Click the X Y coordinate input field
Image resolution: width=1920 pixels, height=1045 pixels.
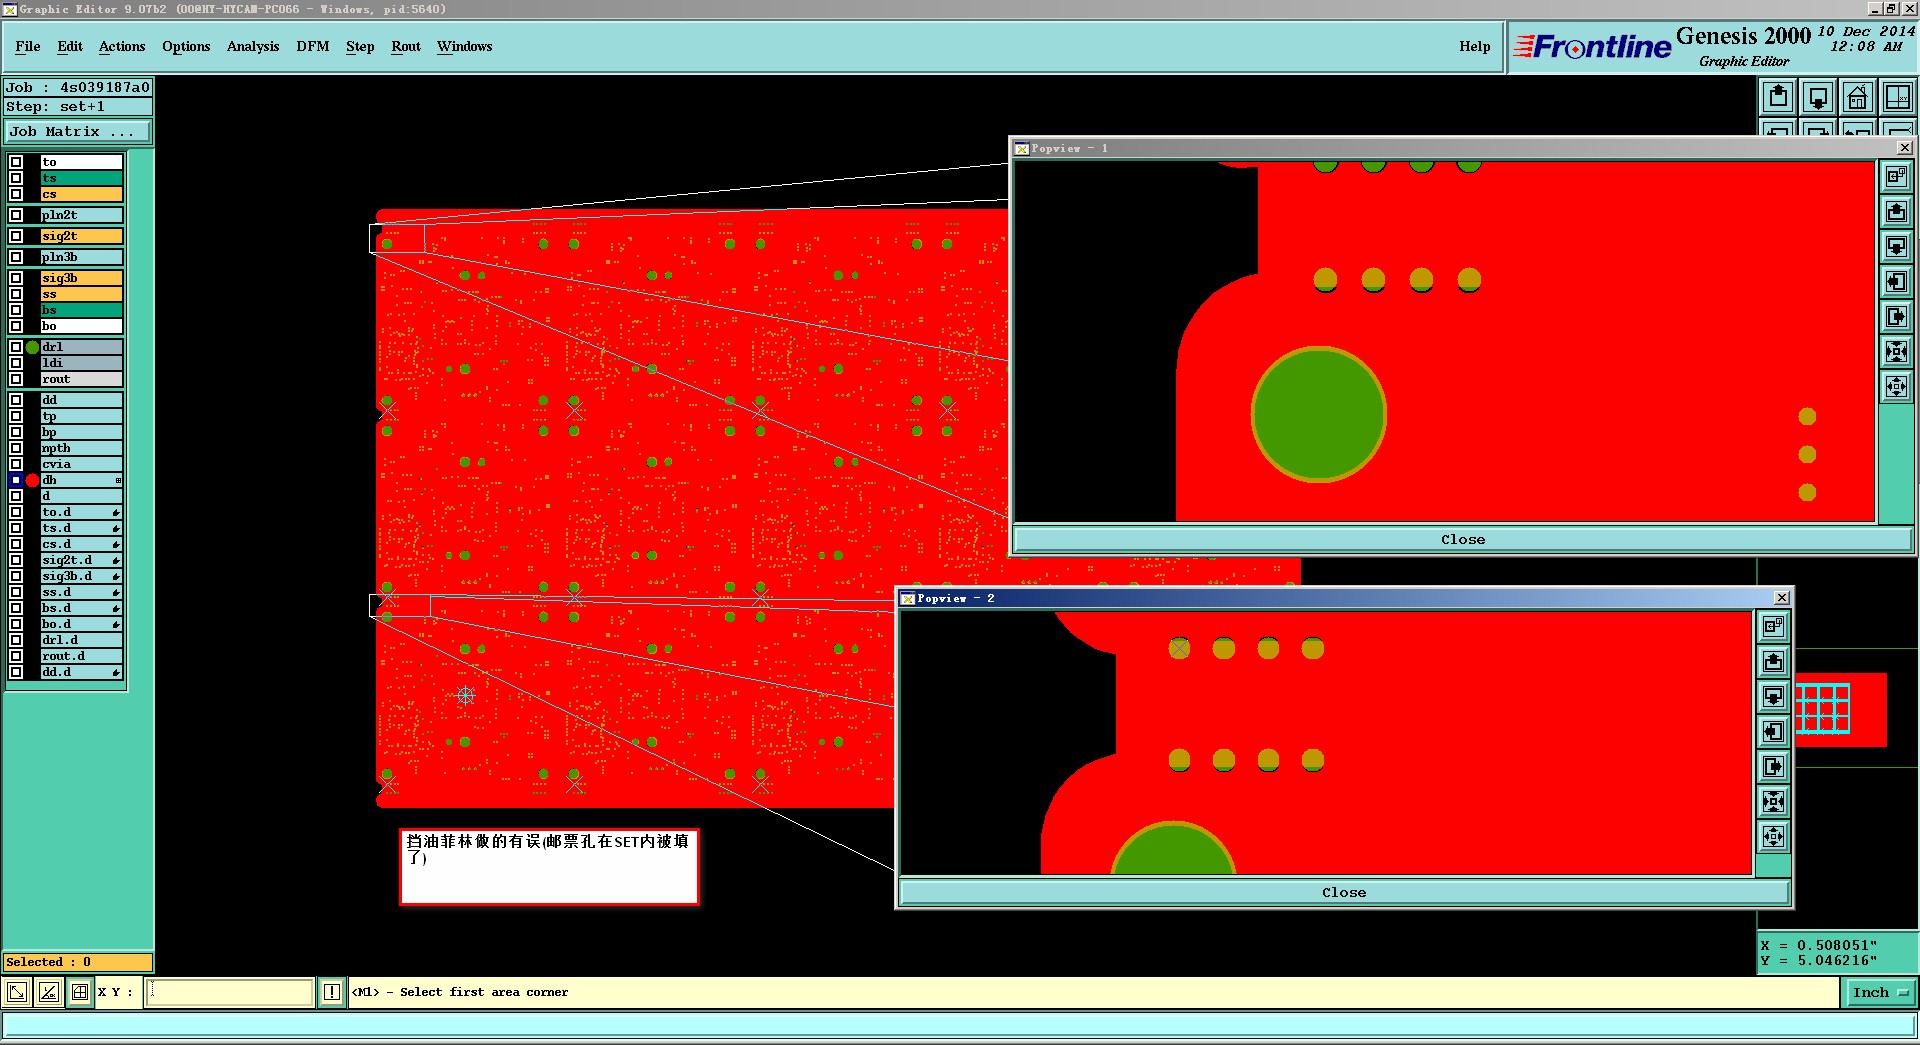[230, 992]
